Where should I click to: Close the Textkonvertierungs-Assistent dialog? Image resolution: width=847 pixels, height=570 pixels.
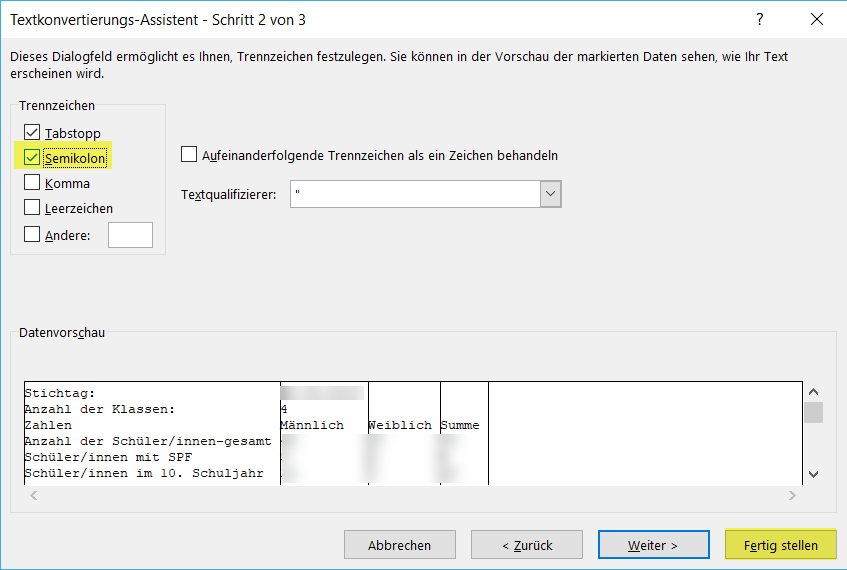pos(816,19)
